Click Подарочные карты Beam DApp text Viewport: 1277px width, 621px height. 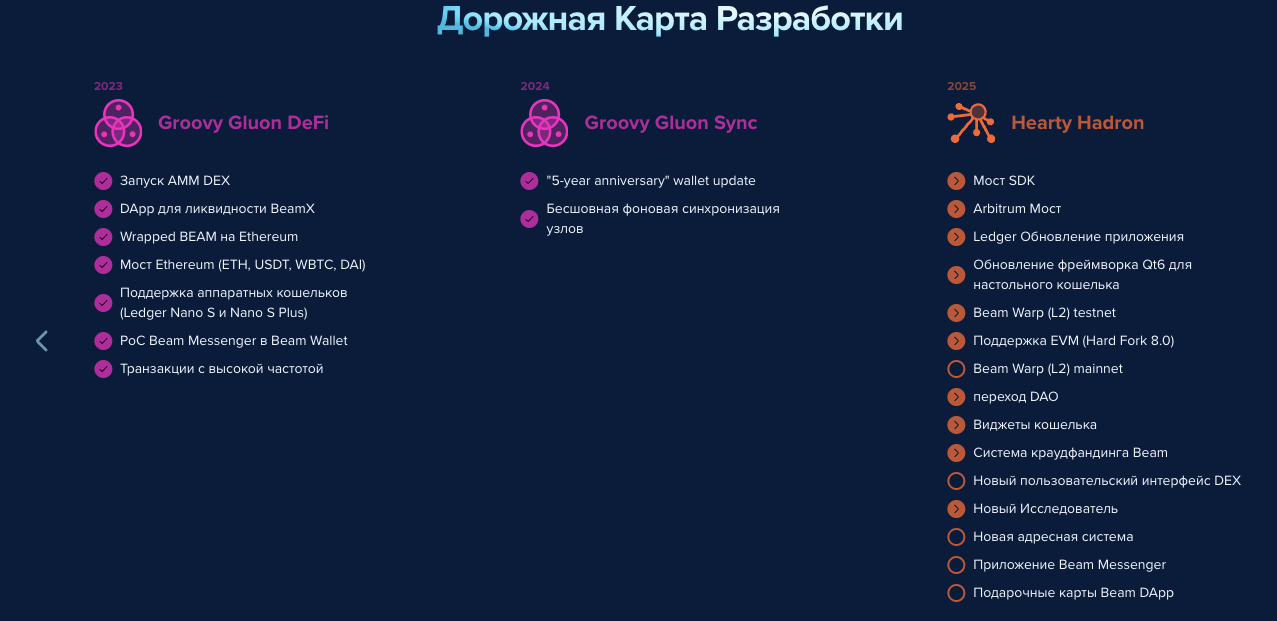coord(1073,593)
